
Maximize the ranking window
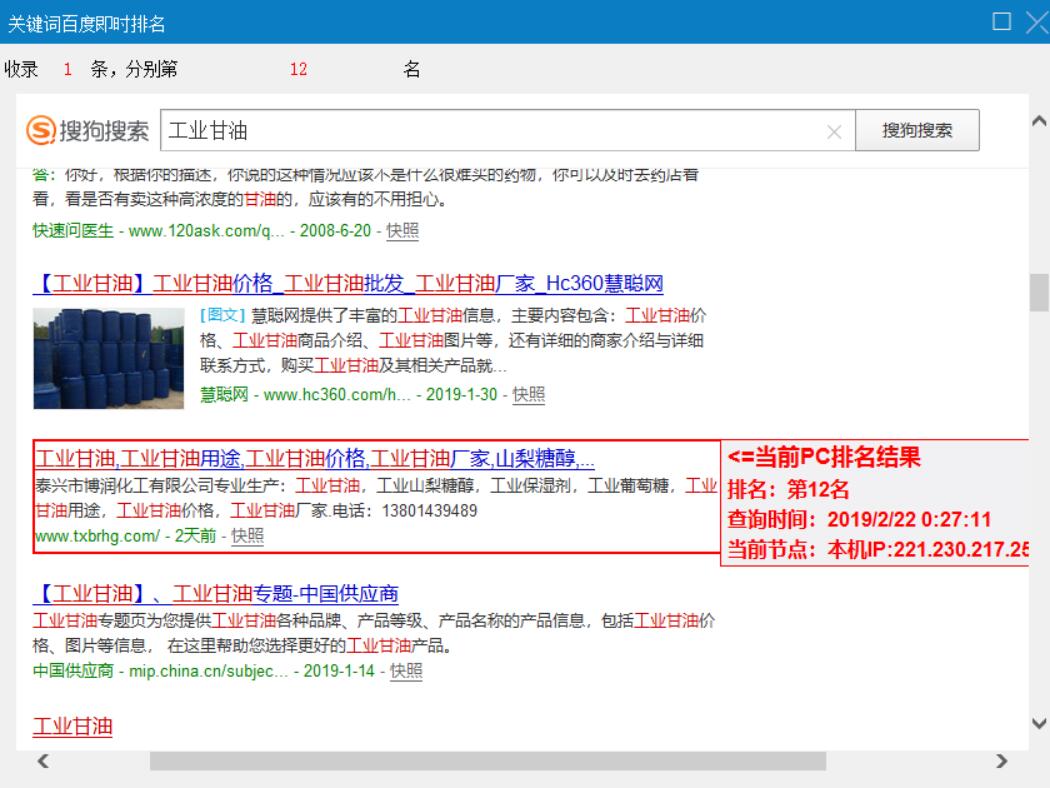tap(1001, 21)
